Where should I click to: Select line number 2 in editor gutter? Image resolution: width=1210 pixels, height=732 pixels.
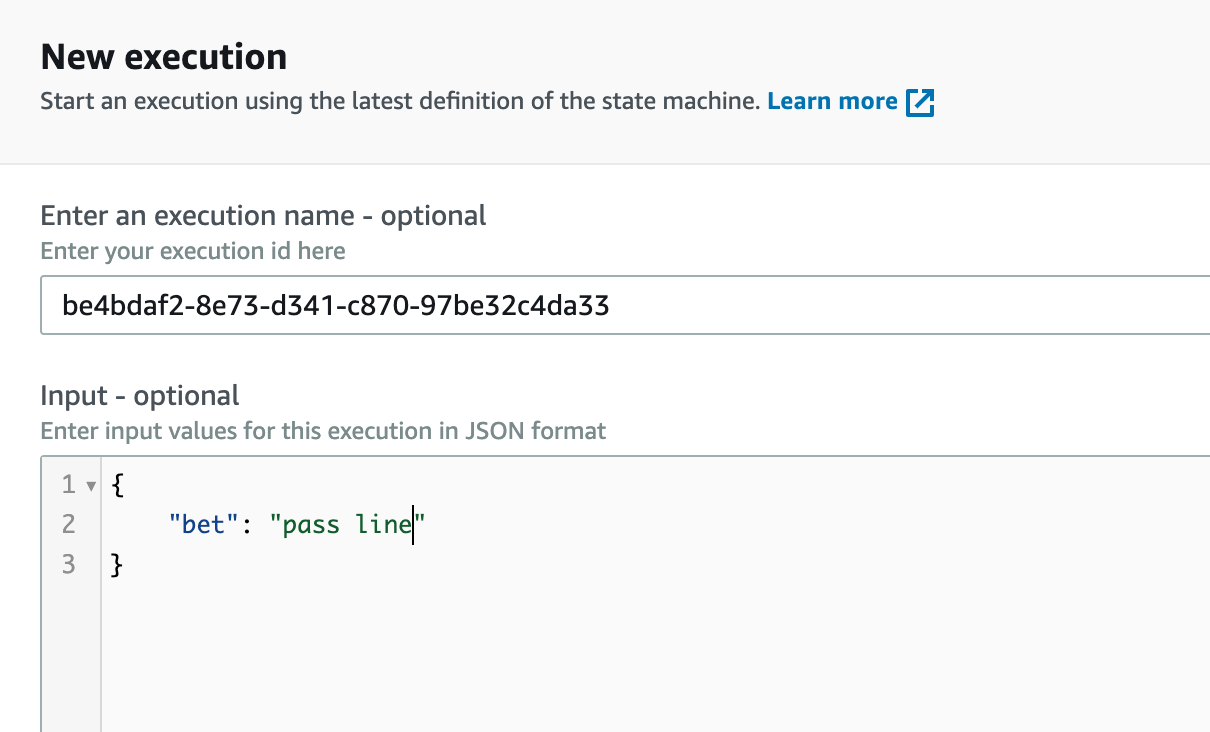(x=68, y=524)
